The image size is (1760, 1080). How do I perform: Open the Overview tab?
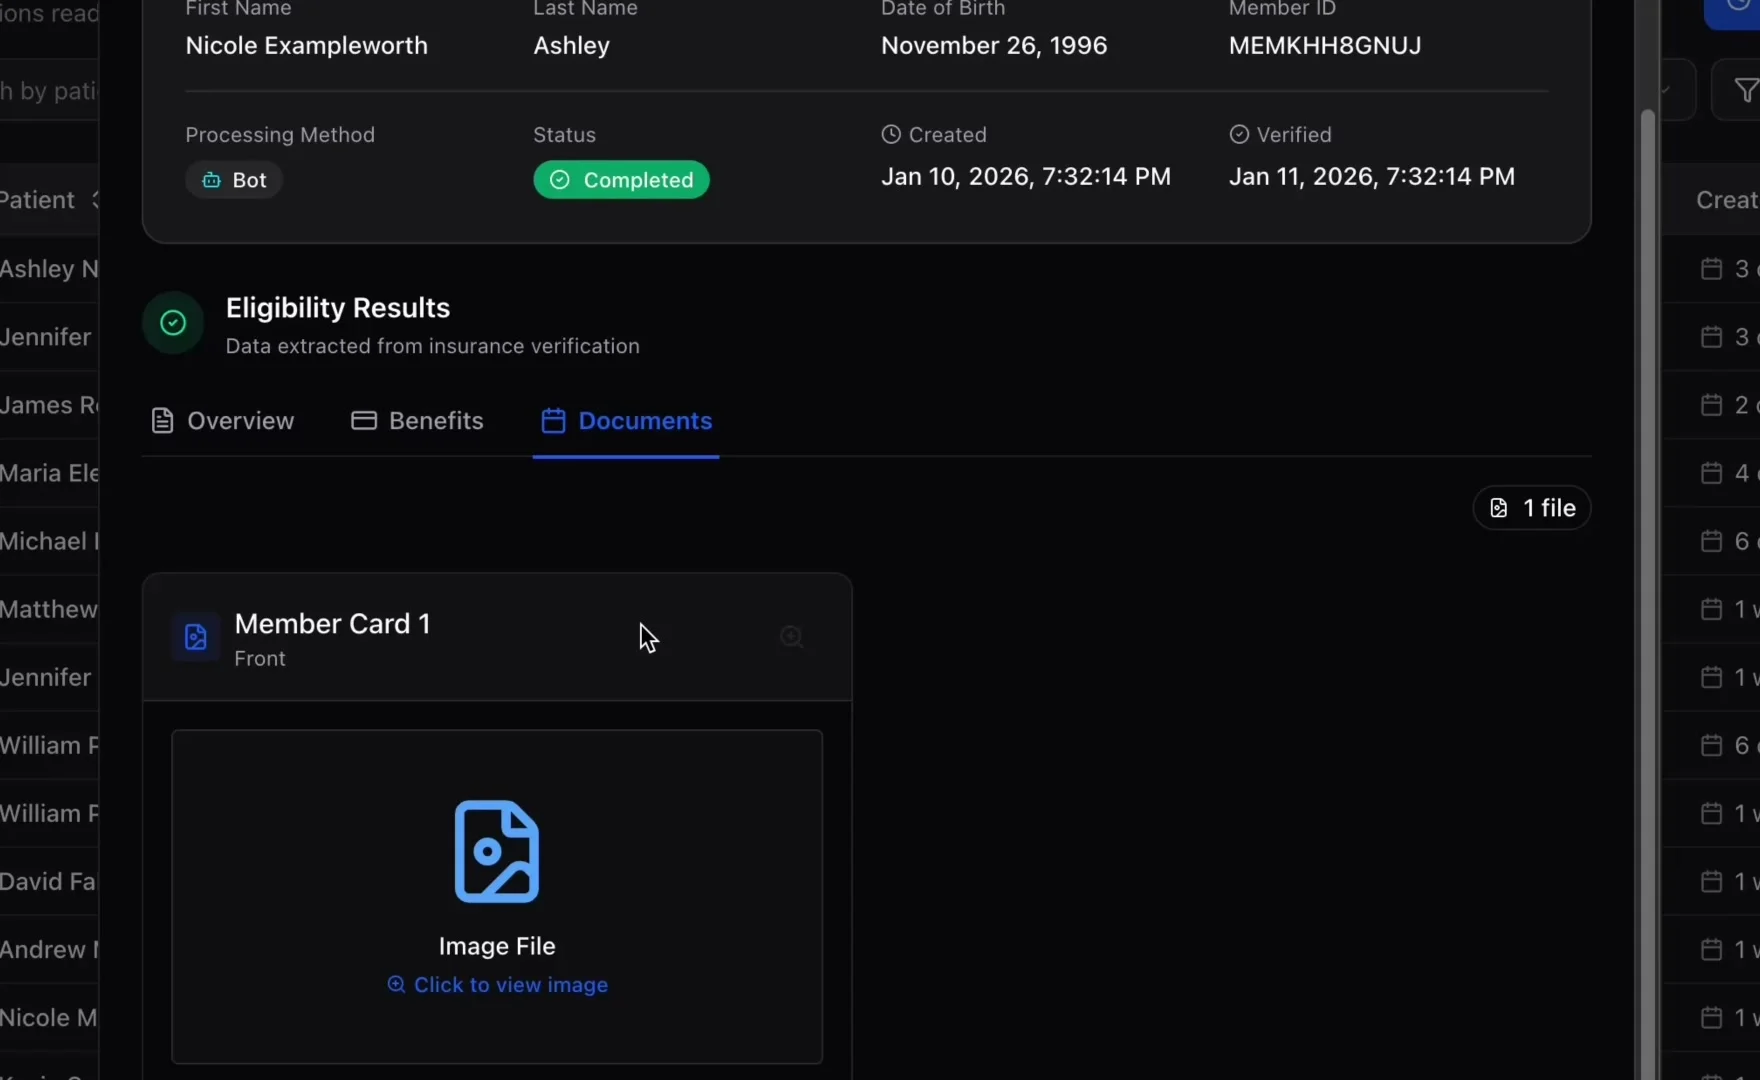click(222, 421)
